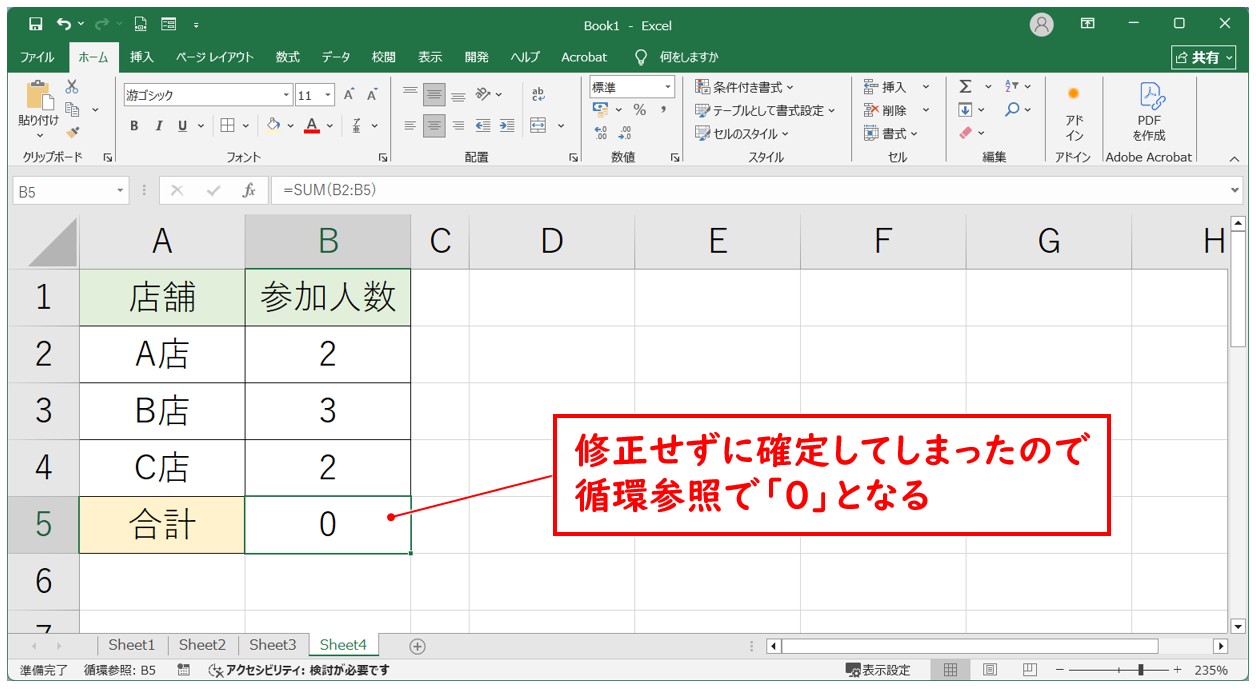Image resolution: width=1256 pixels, height=689 pixels.
Task: Click cell B5 containing 0
Action: click(328, 525)
